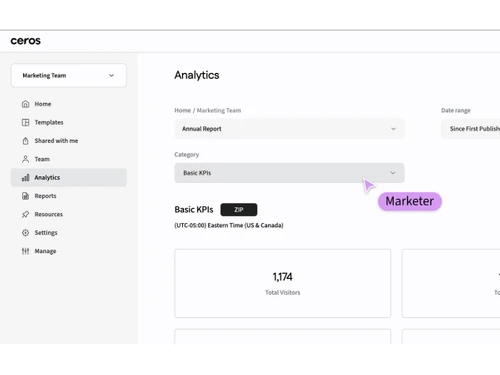The image size is (500, 375).
Task: Expand the Marketing Team selector chevron
Action: [x=111, y=76]
